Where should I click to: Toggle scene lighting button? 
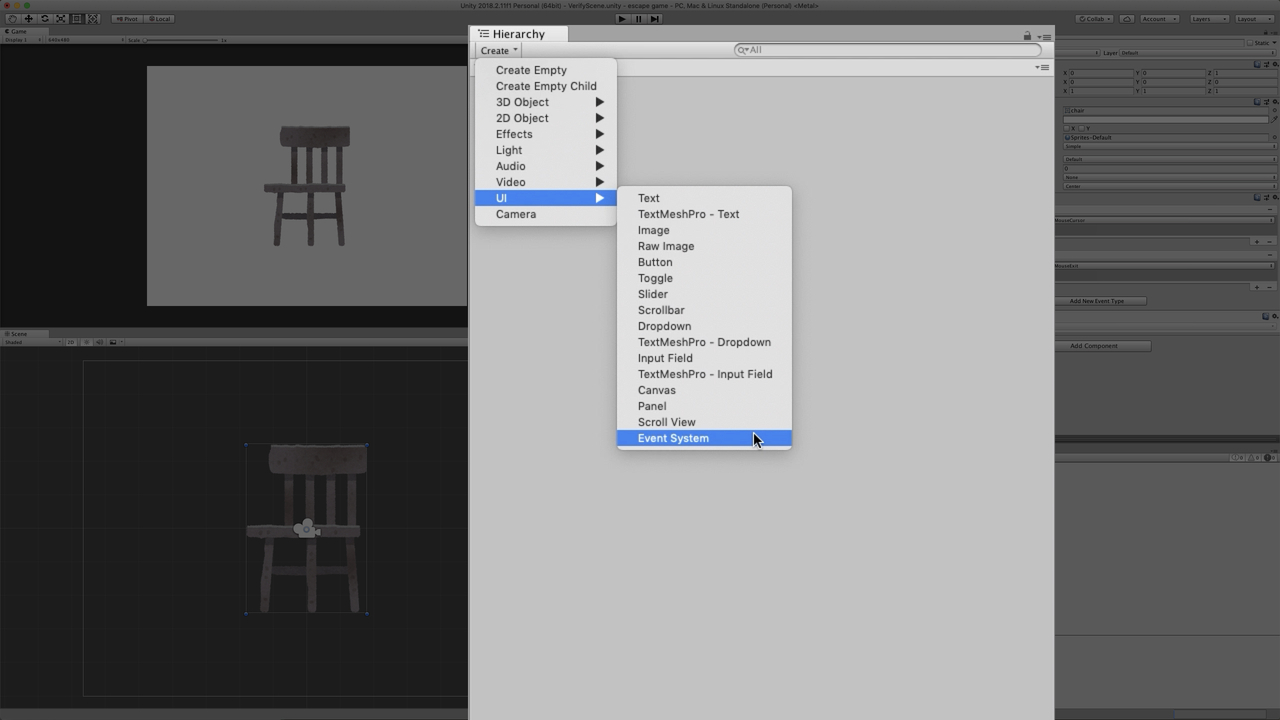[86, 342]
